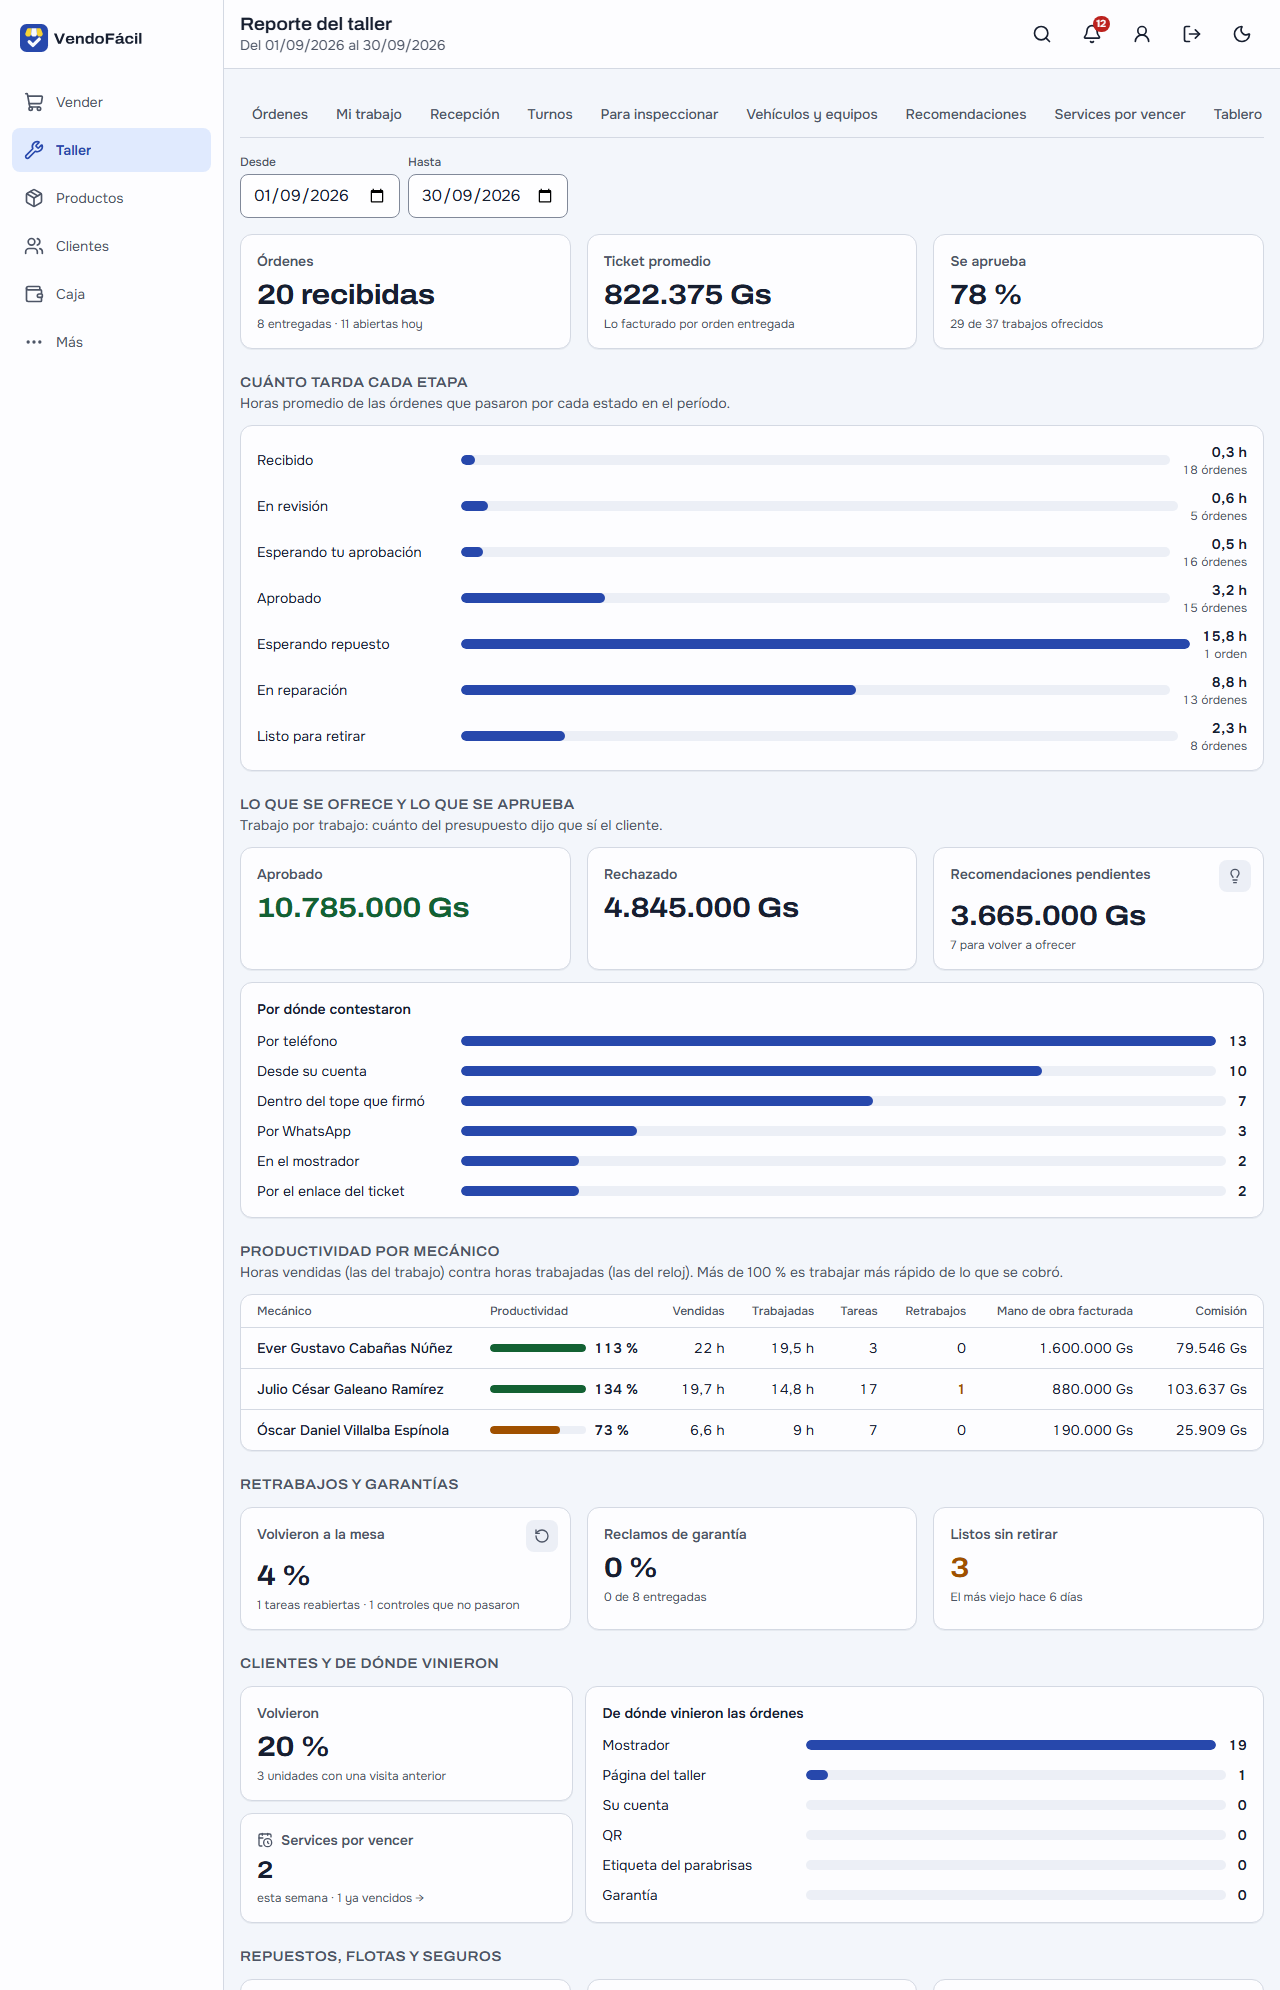The height and width of the screenshot is (1990, 1280).
Task: Open the Turnos tab
Action: (x=550, y=114)
